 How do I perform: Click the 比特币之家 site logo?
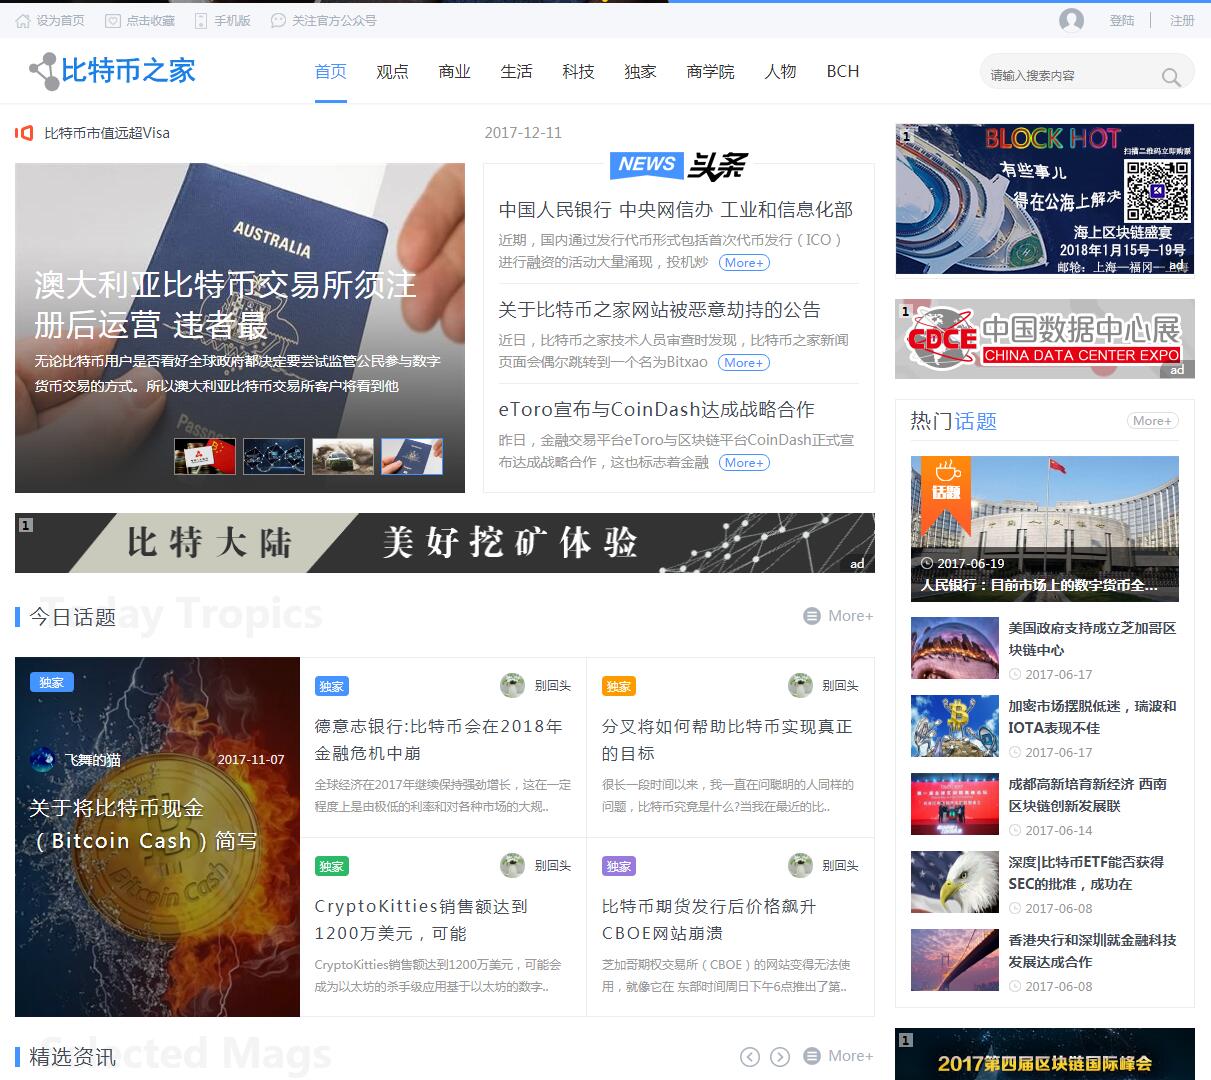coord(112,71)
